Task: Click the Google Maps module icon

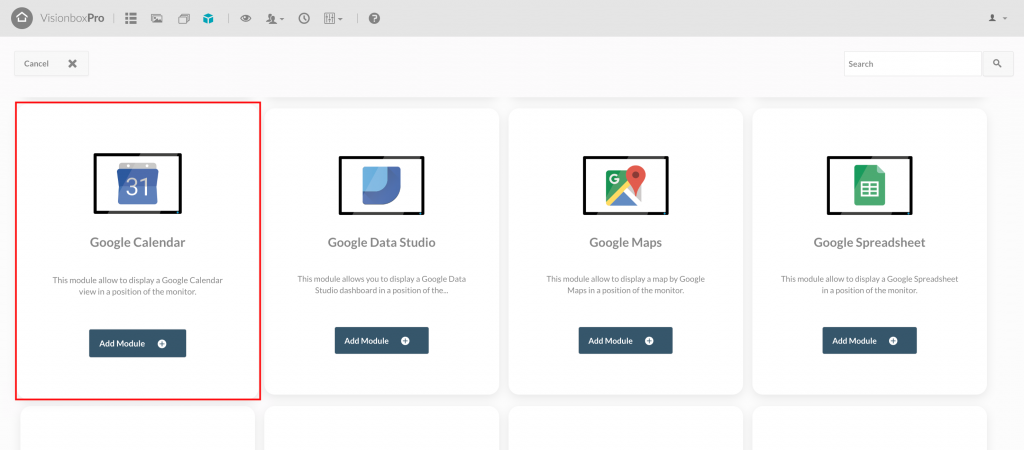Action: (x=625, y=185)
